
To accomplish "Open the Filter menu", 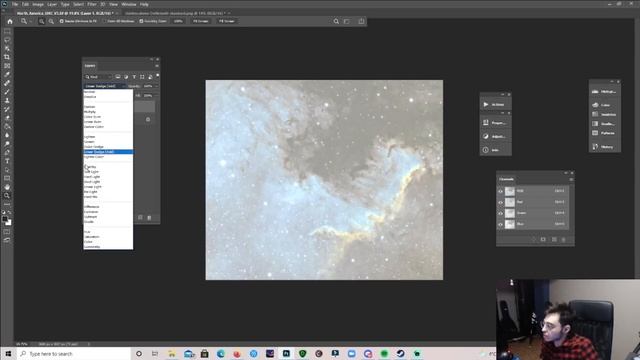I will click(92, 4).
